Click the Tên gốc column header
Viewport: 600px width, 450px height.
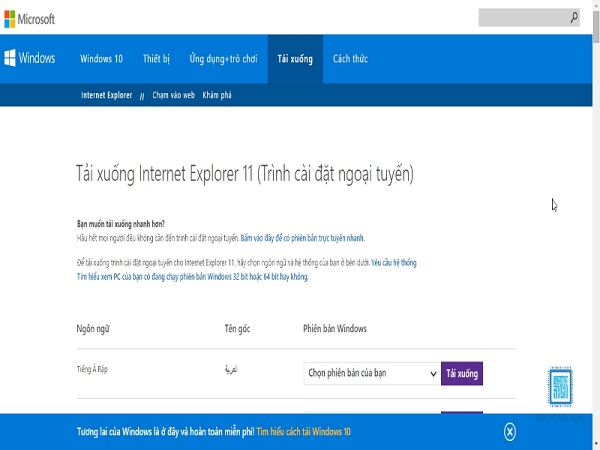point(237,329)
